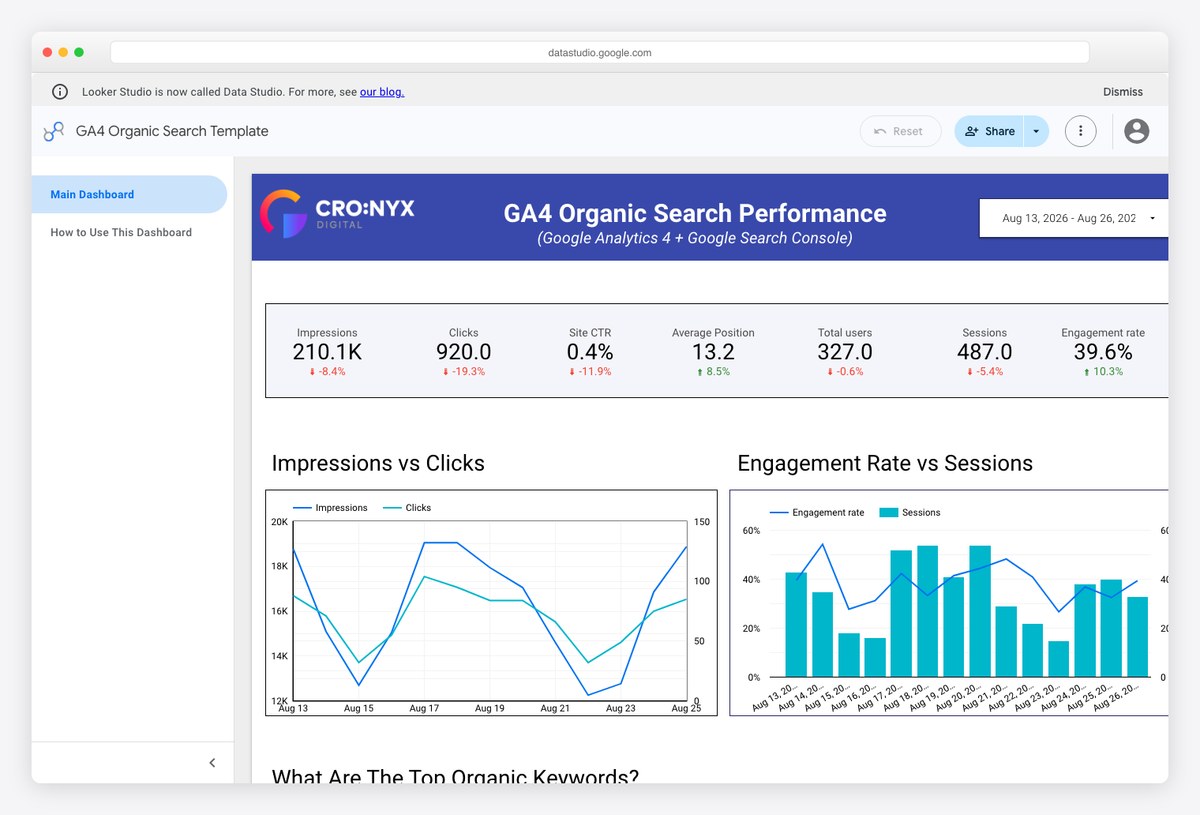This screenshot has width=1200, height=815.
Task: Click the datastudio.google.com address bar
Action: point(600,52)
